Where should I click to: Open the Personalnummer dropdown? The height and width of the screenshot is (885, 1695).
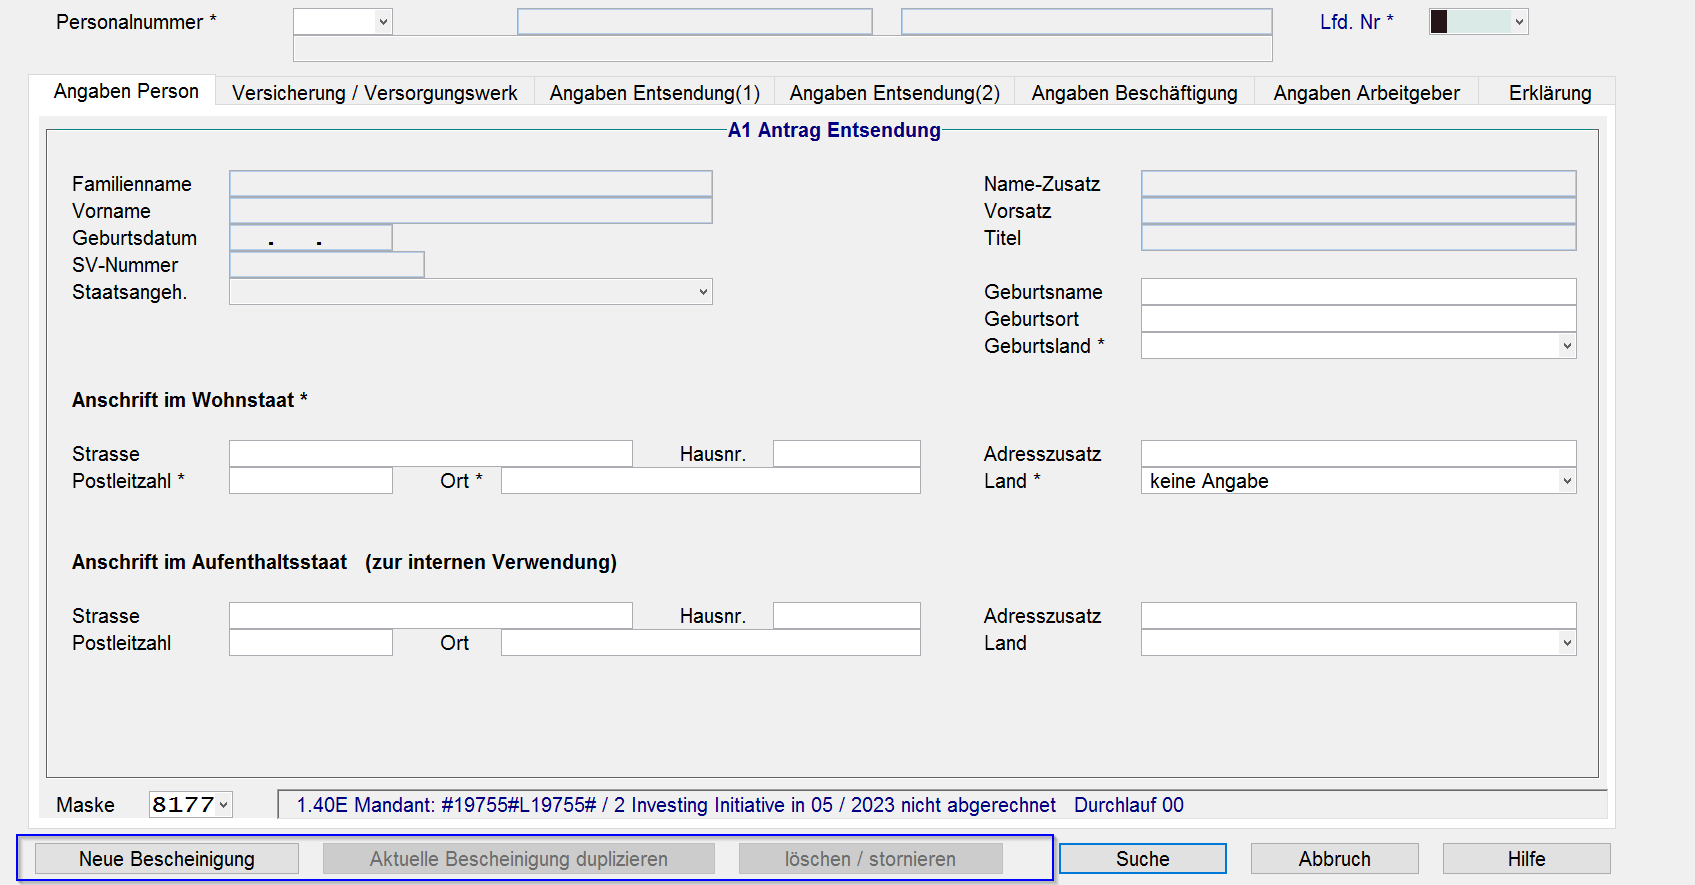(382, 22)
